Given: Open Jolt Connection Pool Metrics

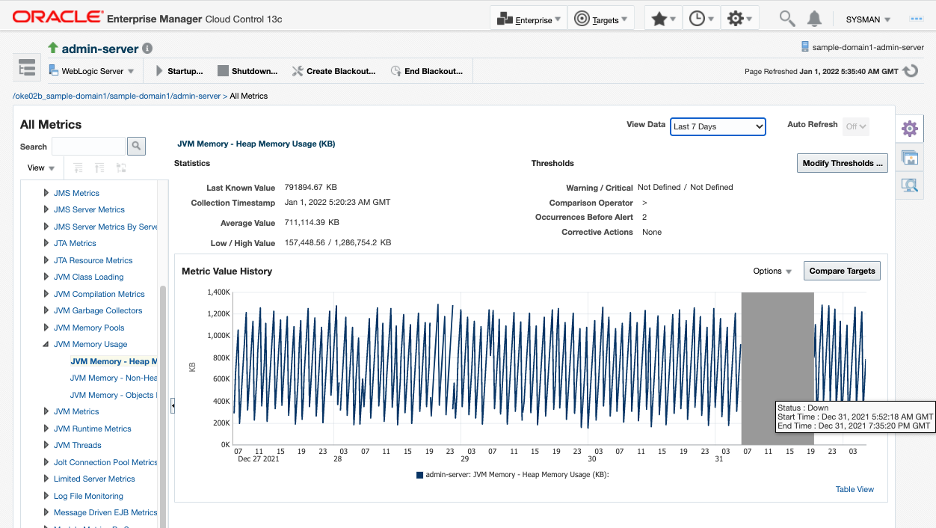Looking at the screenshot, I should click(105, 462).
